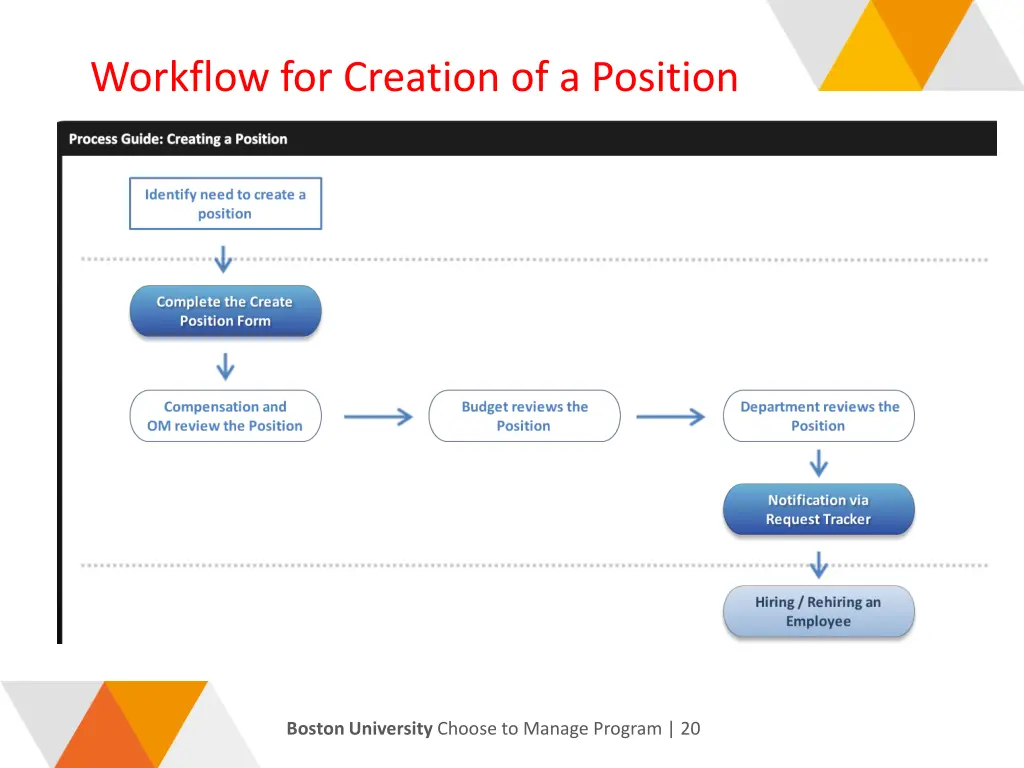Select the 'Complete the Create Position Form' step
The height and width of the screenshot is (768, 1024).
[x=225, y=311]
